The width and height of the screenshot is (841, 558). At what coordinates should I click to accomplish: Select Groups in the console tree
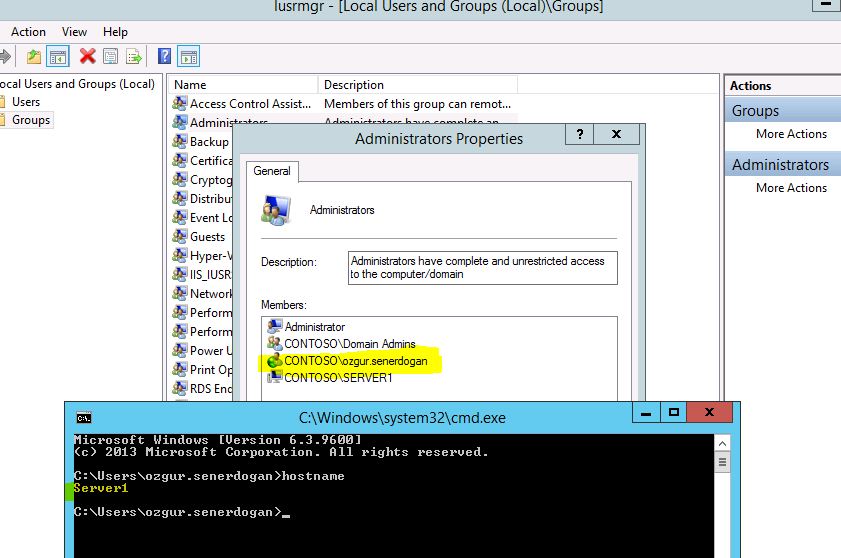point(31,120)
